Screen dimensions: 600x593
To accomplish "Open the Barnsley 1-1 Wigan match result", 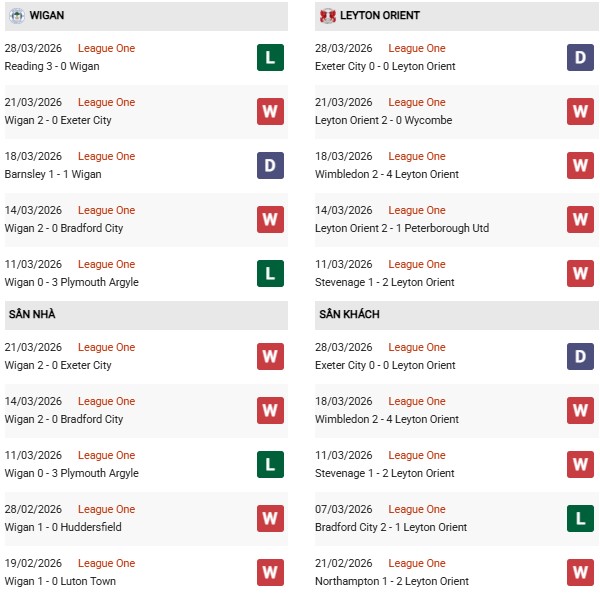I will pos(52,174).
